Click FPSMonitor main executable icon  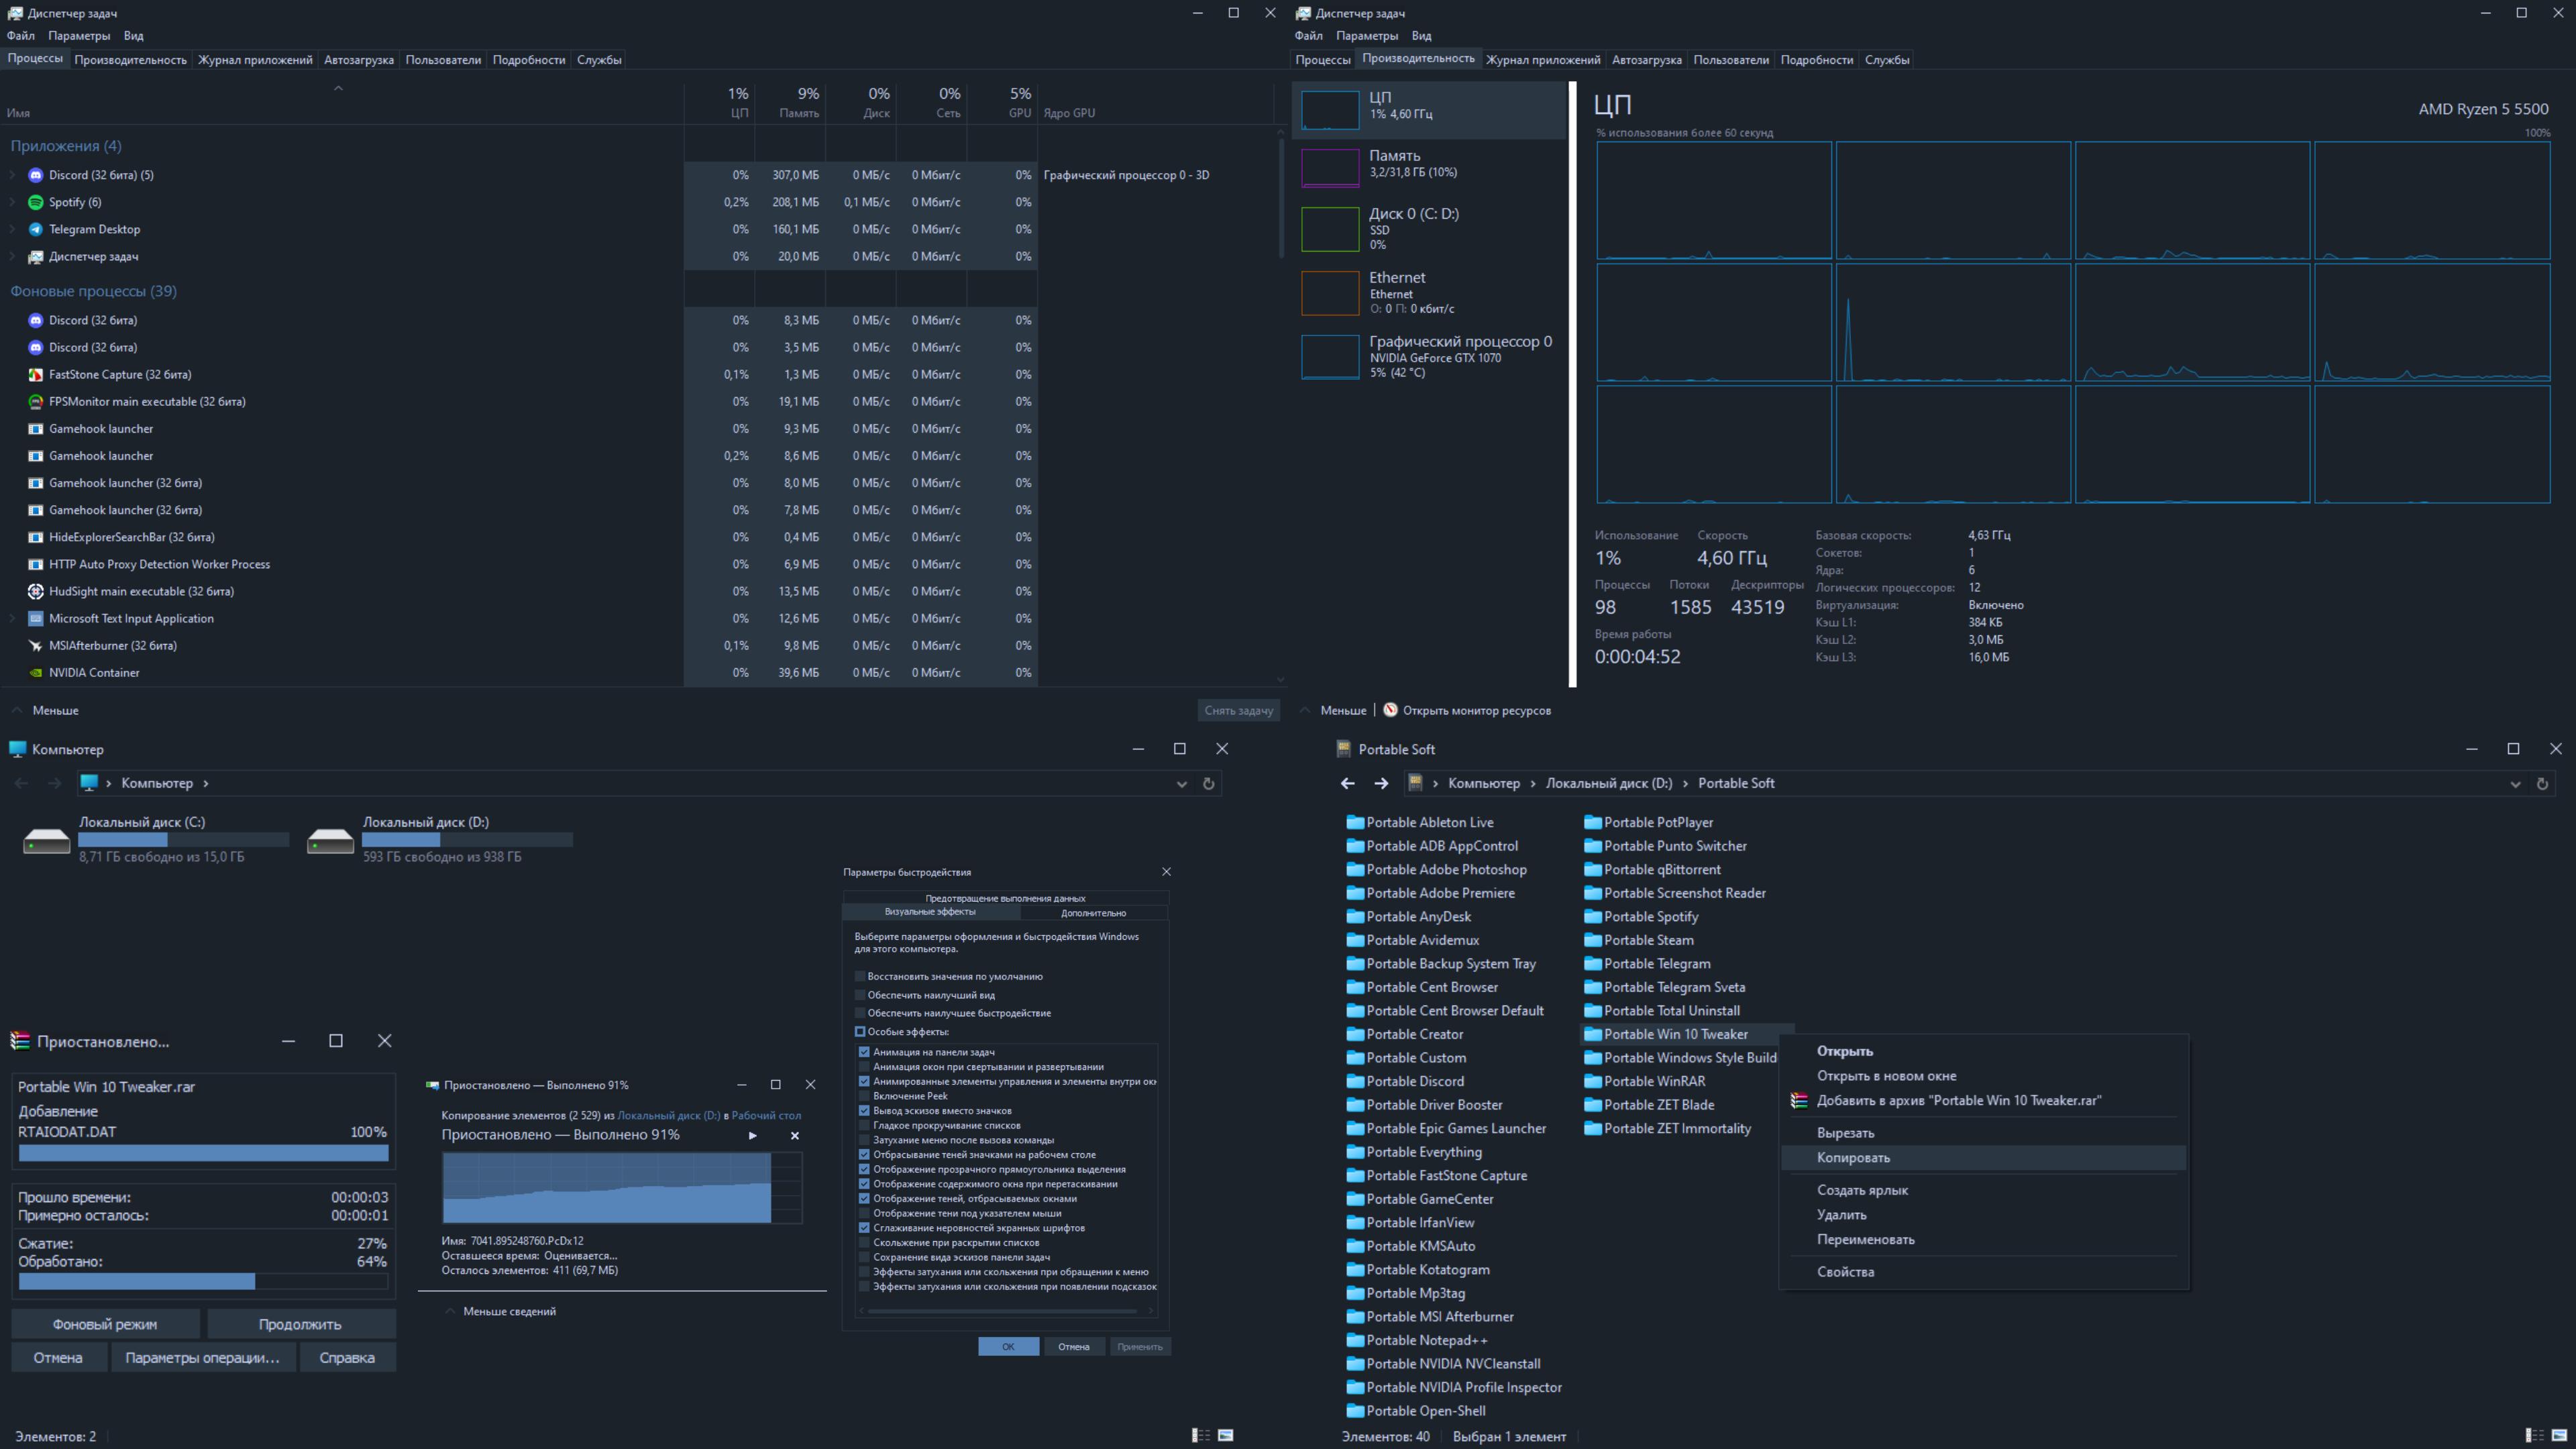(35, 401)
